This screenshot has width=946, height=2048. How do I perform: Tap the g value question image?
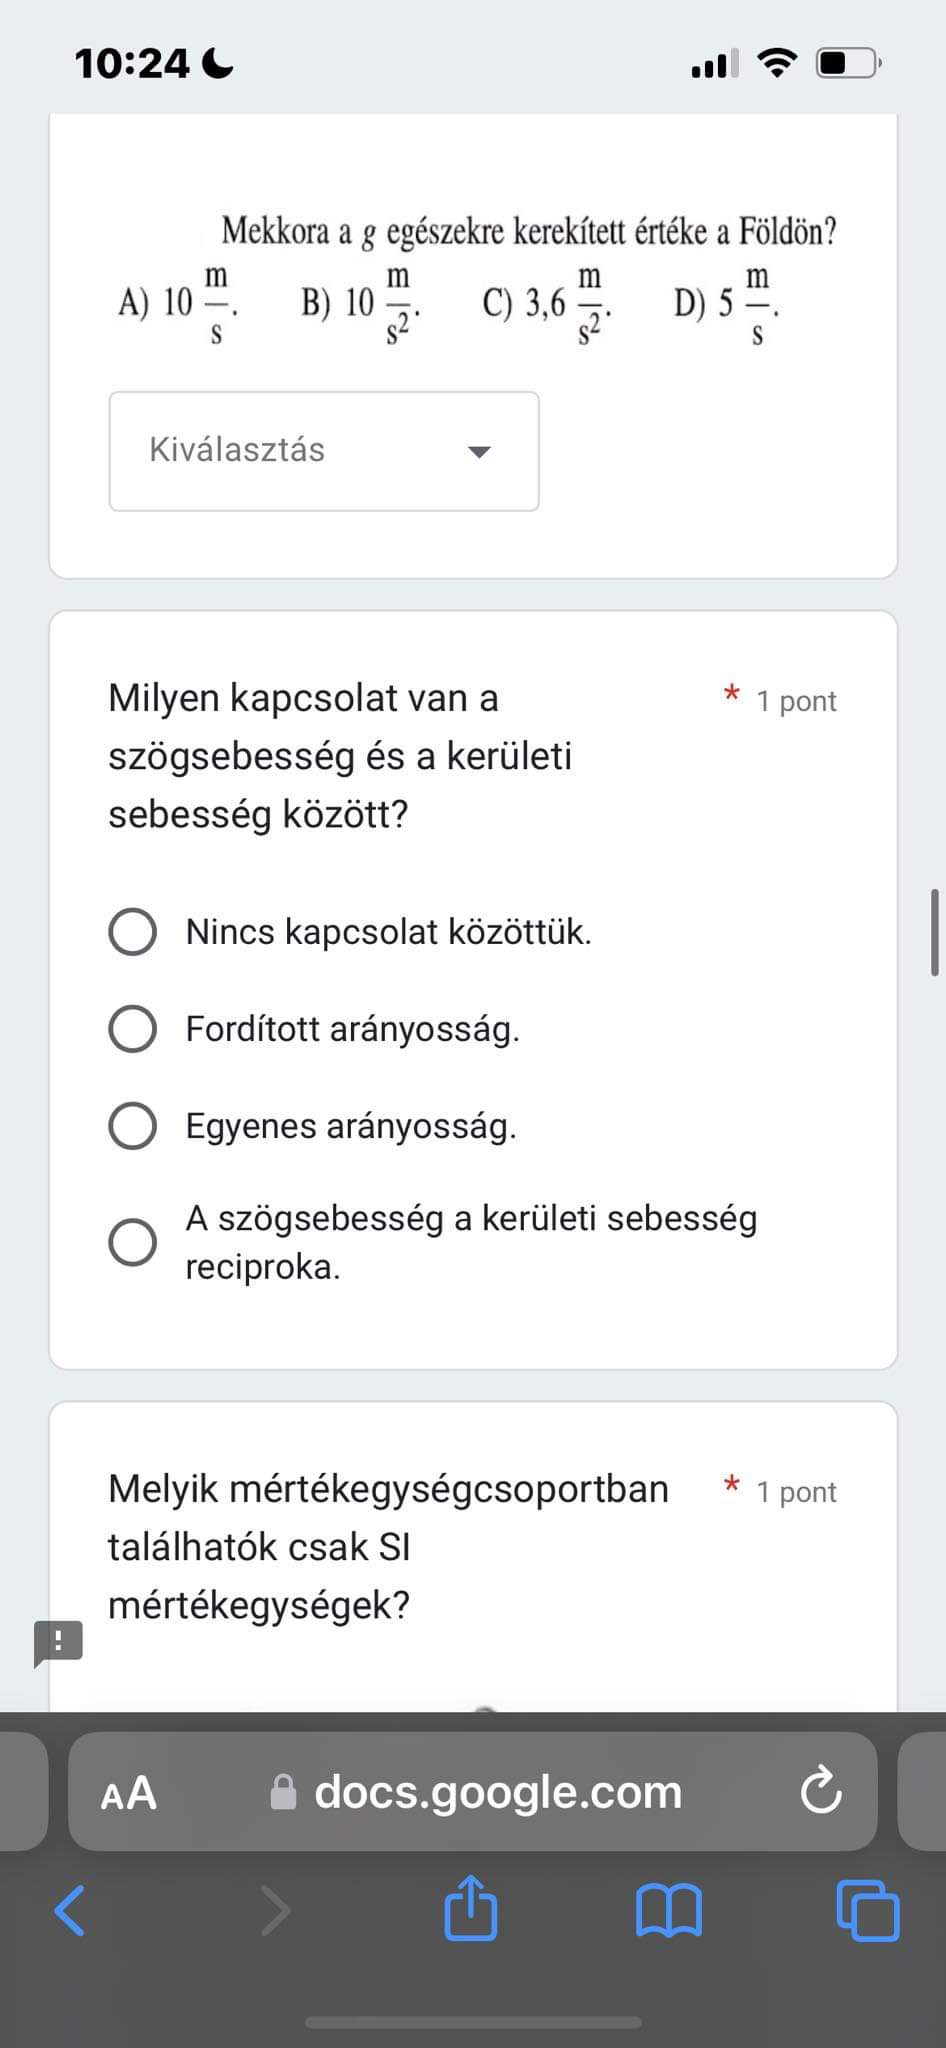click(x=478, y=278)
